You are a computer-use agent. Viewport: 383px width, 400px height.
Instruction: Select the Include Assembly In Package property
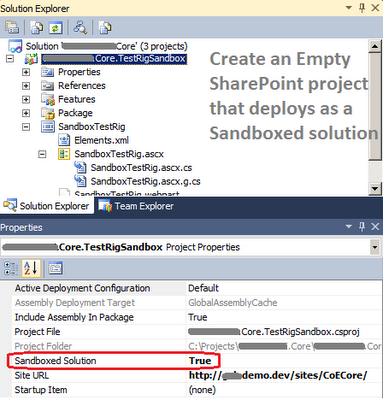[74, 317]
